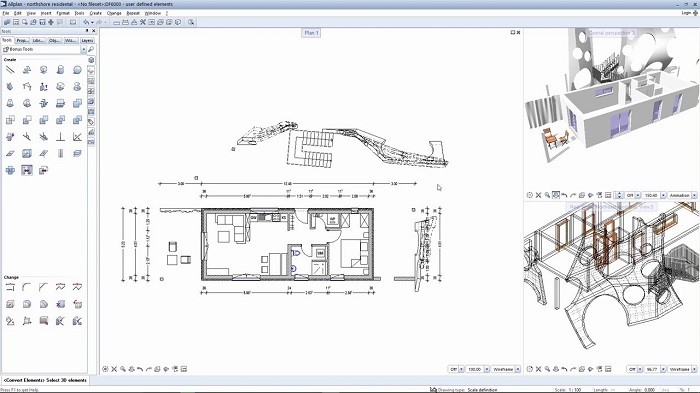Click the magnifier icon in top toolbar

pos(191,22)
